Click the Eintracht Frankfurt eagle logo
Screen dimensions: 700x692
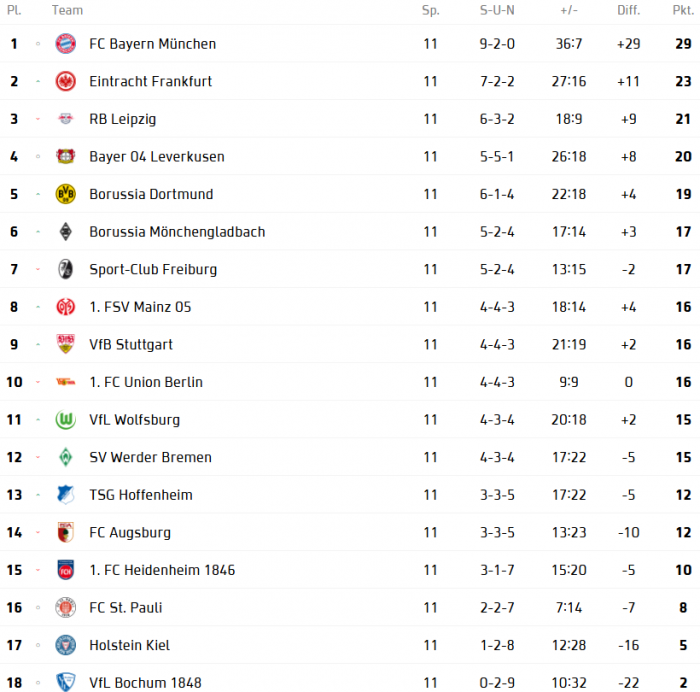tap(66, 81)
